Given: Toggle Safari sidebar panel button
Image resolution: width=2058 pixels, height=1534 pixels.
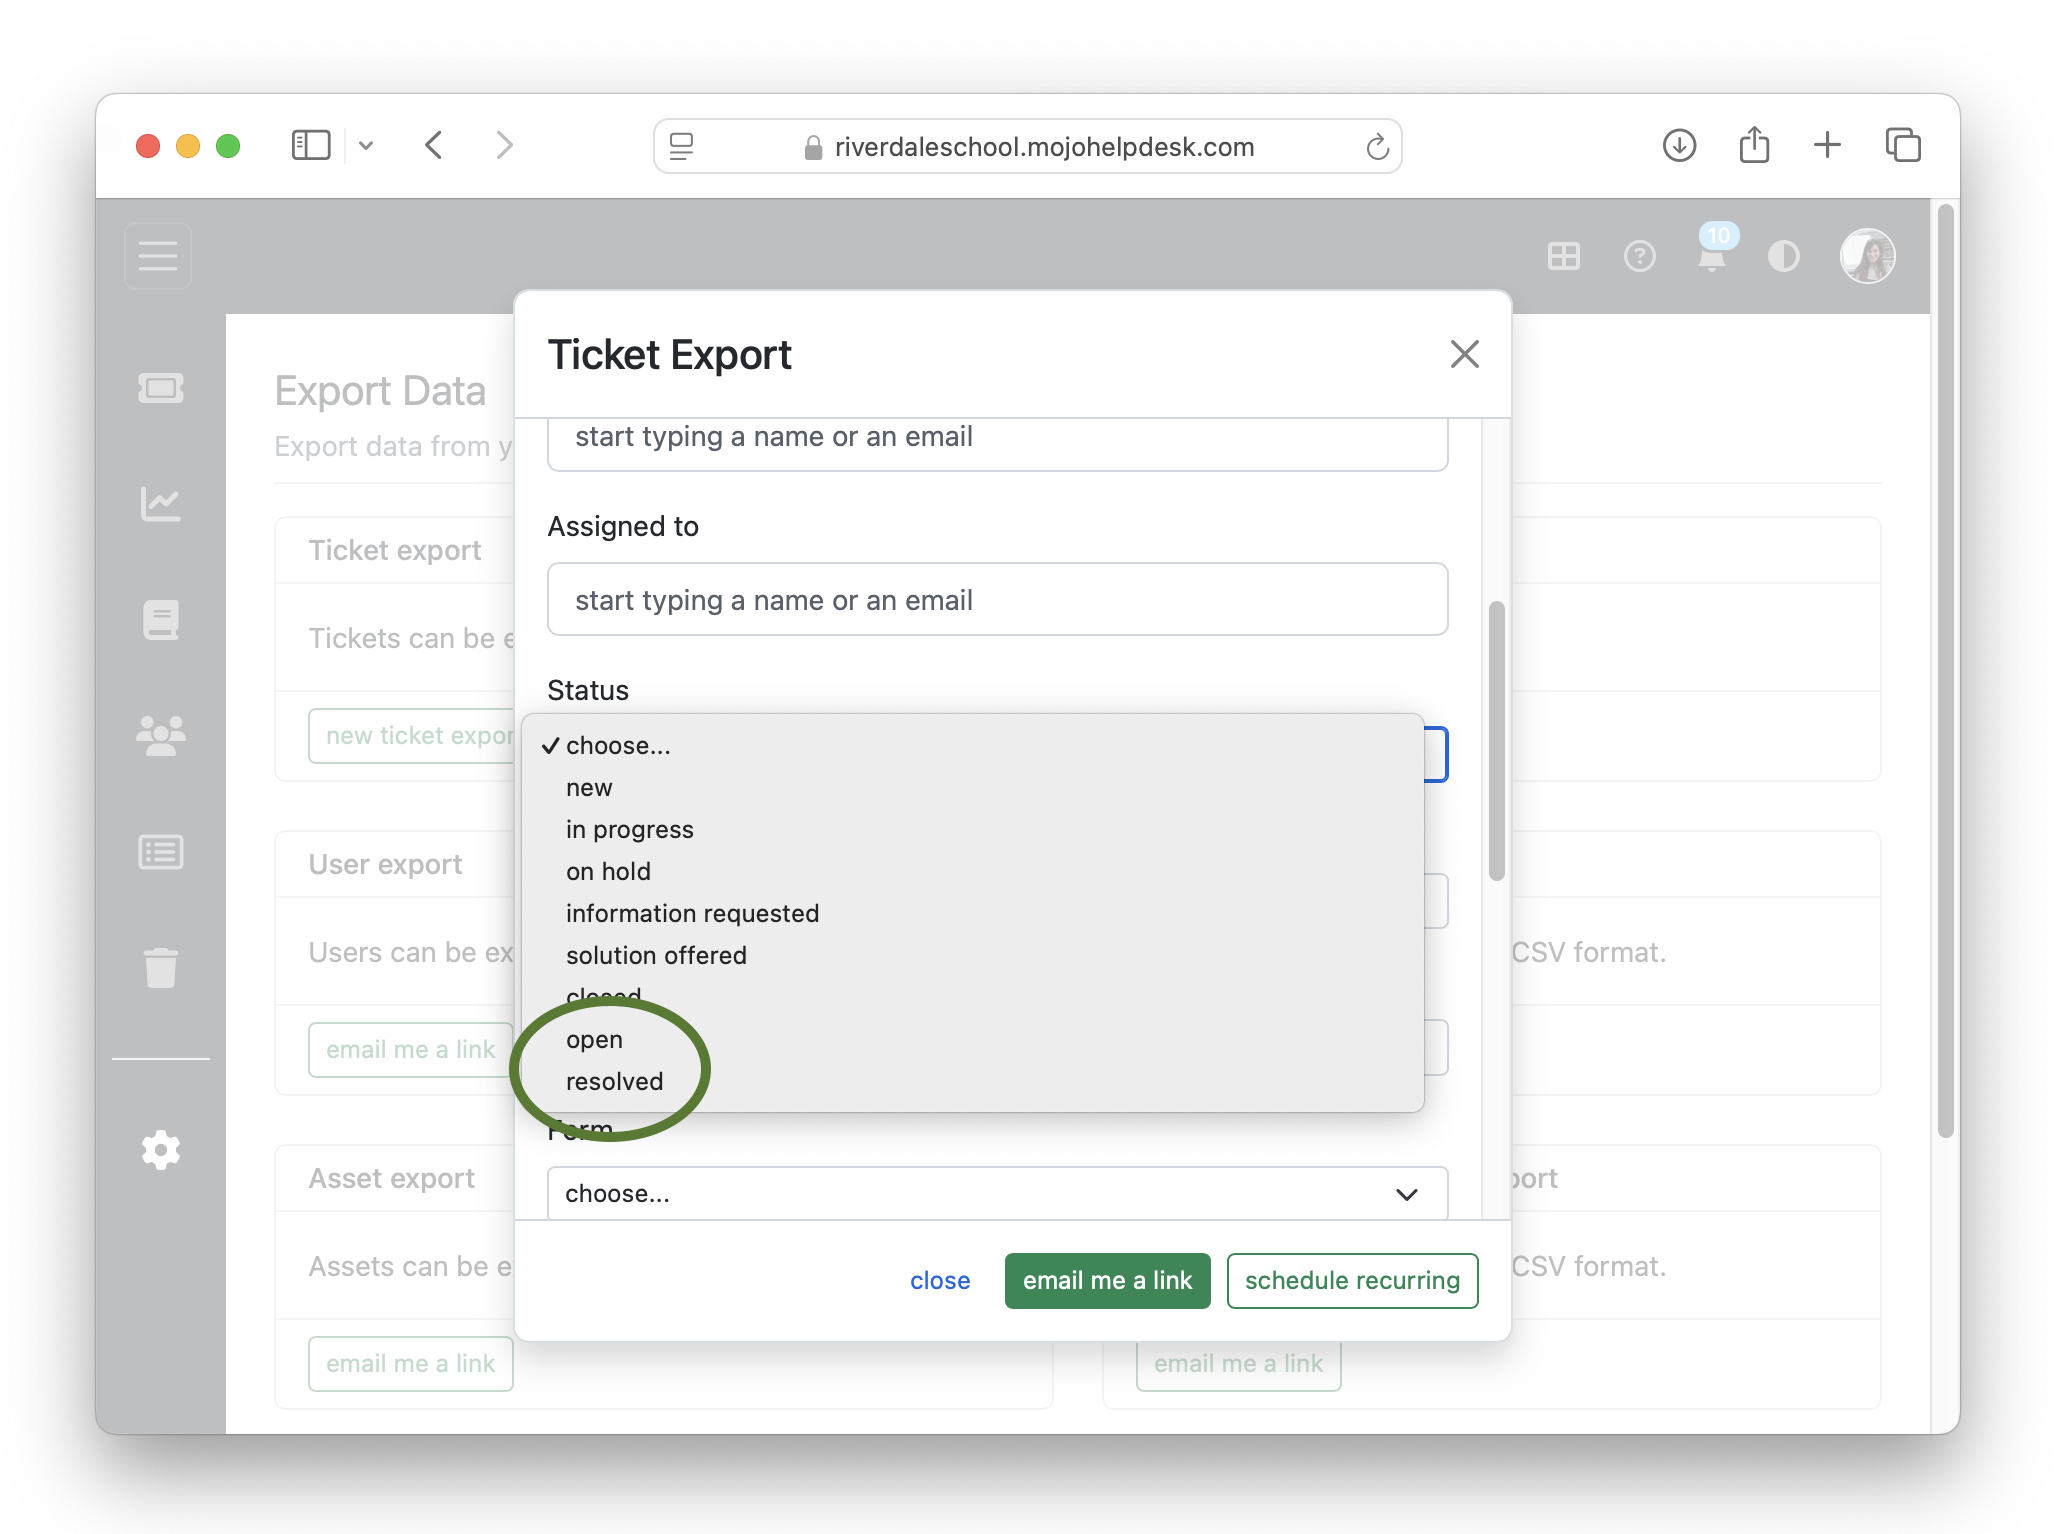Looking at the screenshot, I should click(x=310, y=146).
